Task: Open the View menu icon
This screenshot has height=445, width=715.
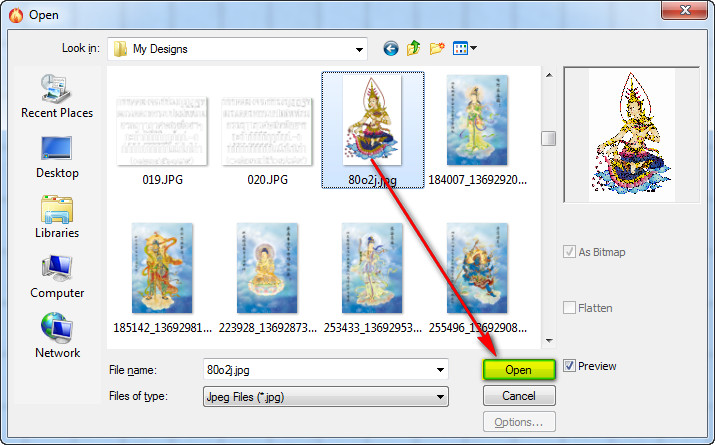Action: pyautogui.click(x=460, y=48)
